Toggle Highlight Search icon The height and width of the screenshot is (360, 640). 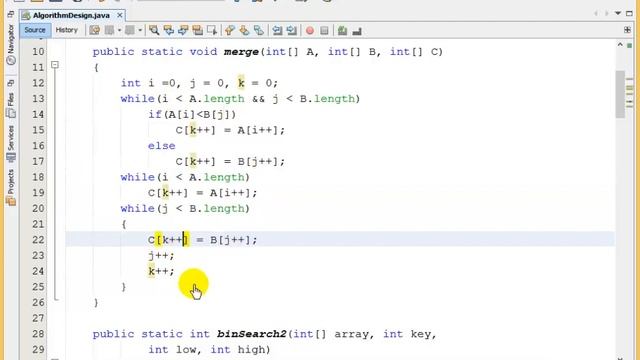coord(198,30)
